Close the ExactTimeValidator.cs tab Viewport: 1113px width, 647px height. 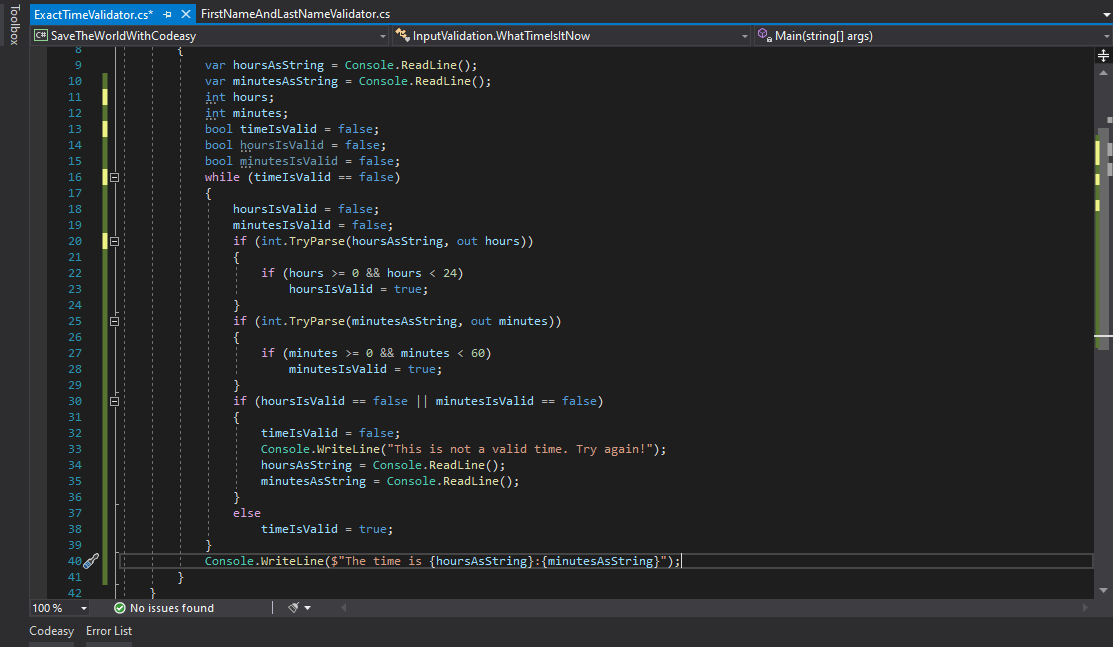tap(187, 14)
